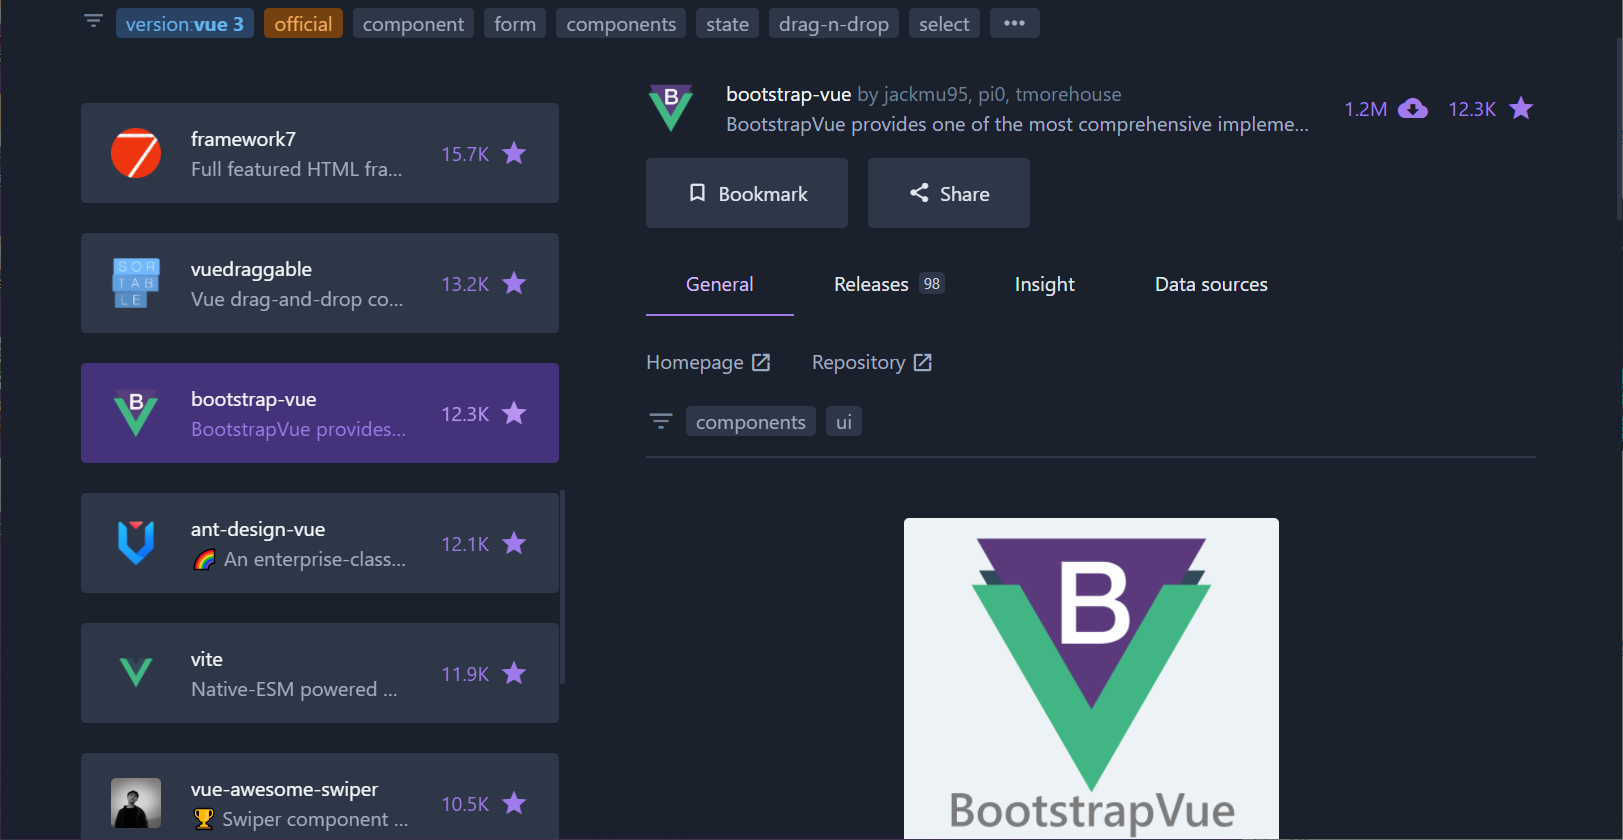Click the 11.9K star count

click(465, 674)
